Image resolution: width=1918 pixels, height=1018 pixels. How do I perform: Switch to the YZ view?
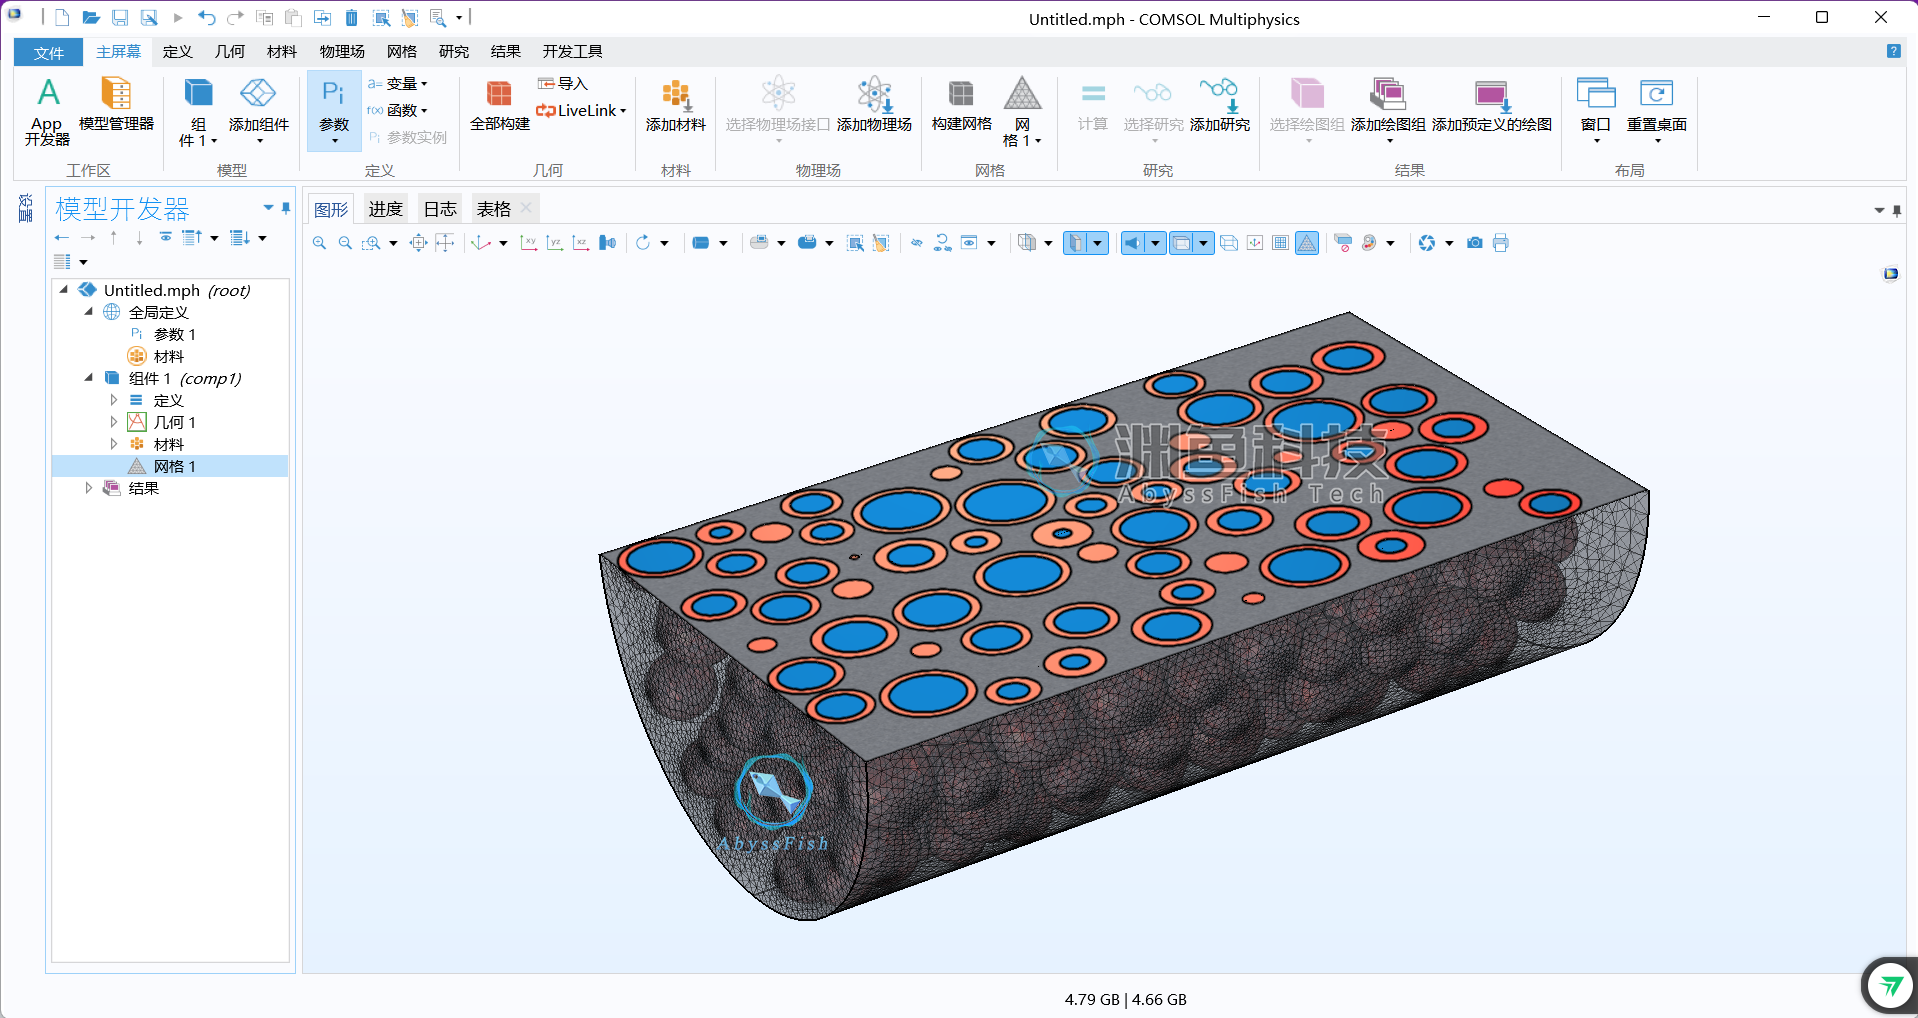555,243
